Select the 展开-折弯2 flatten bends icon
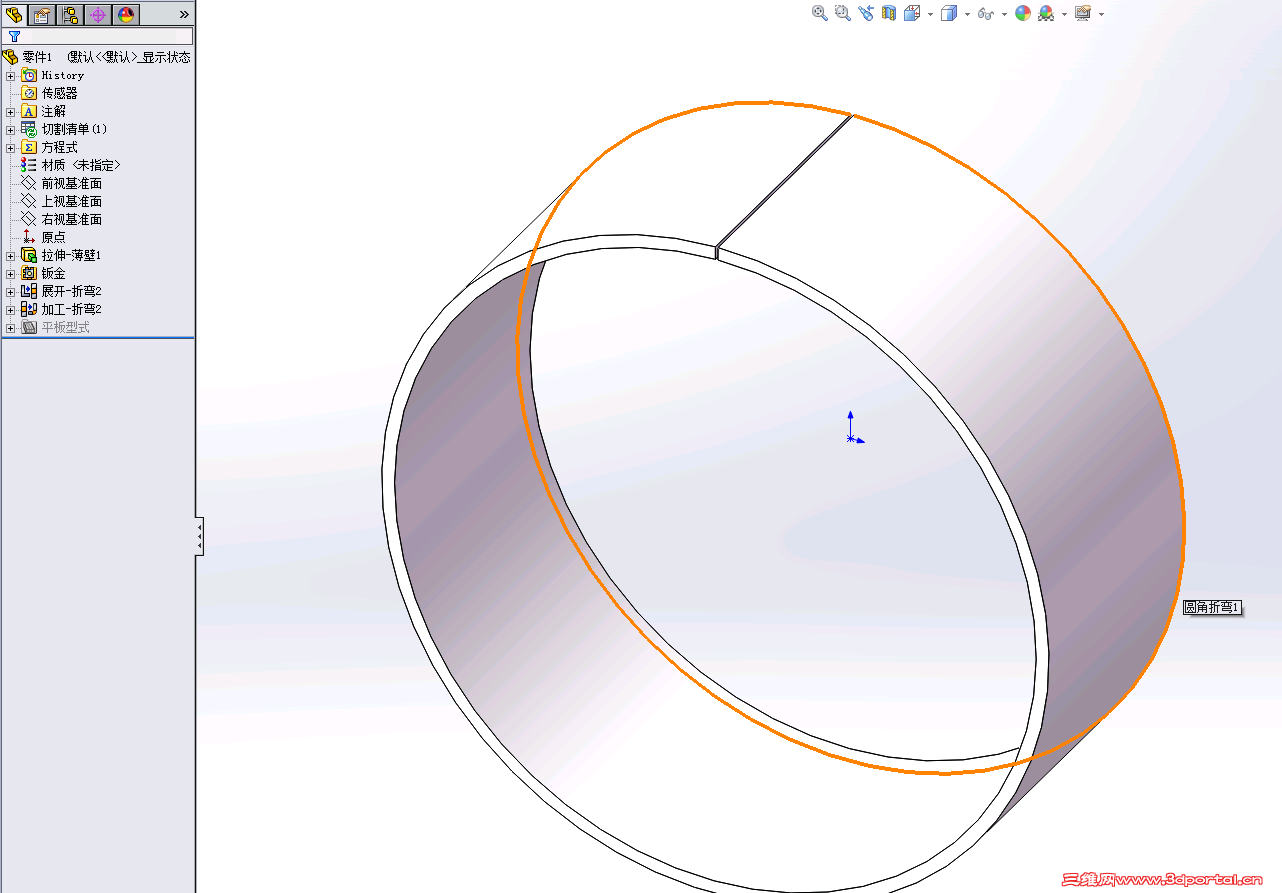 pyautogui.click(x=29, y=291)
